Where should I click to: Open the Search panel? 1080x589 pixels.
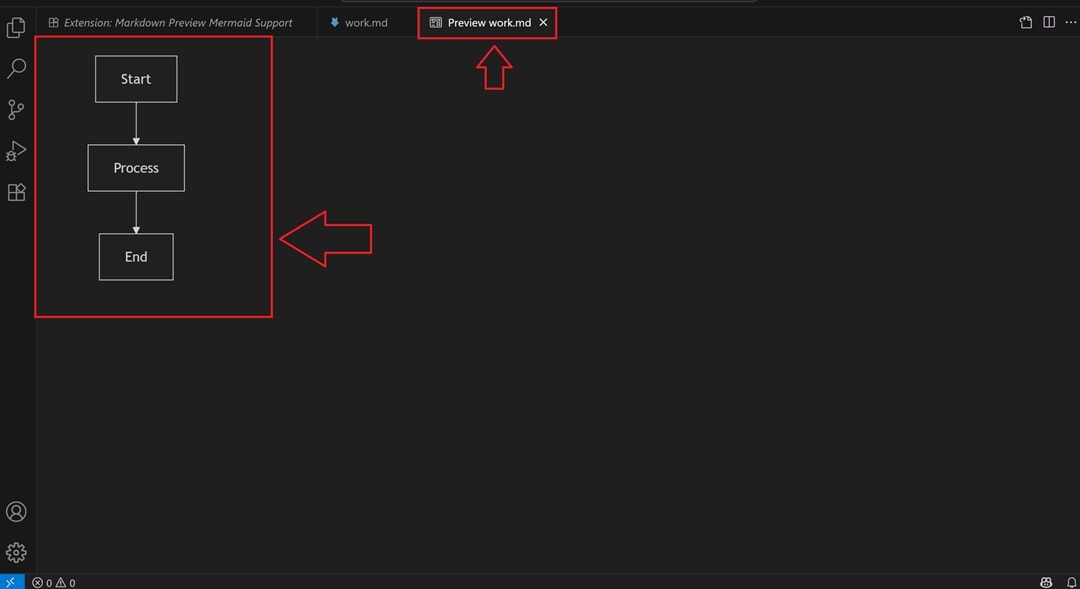click(x=16, y=68)
